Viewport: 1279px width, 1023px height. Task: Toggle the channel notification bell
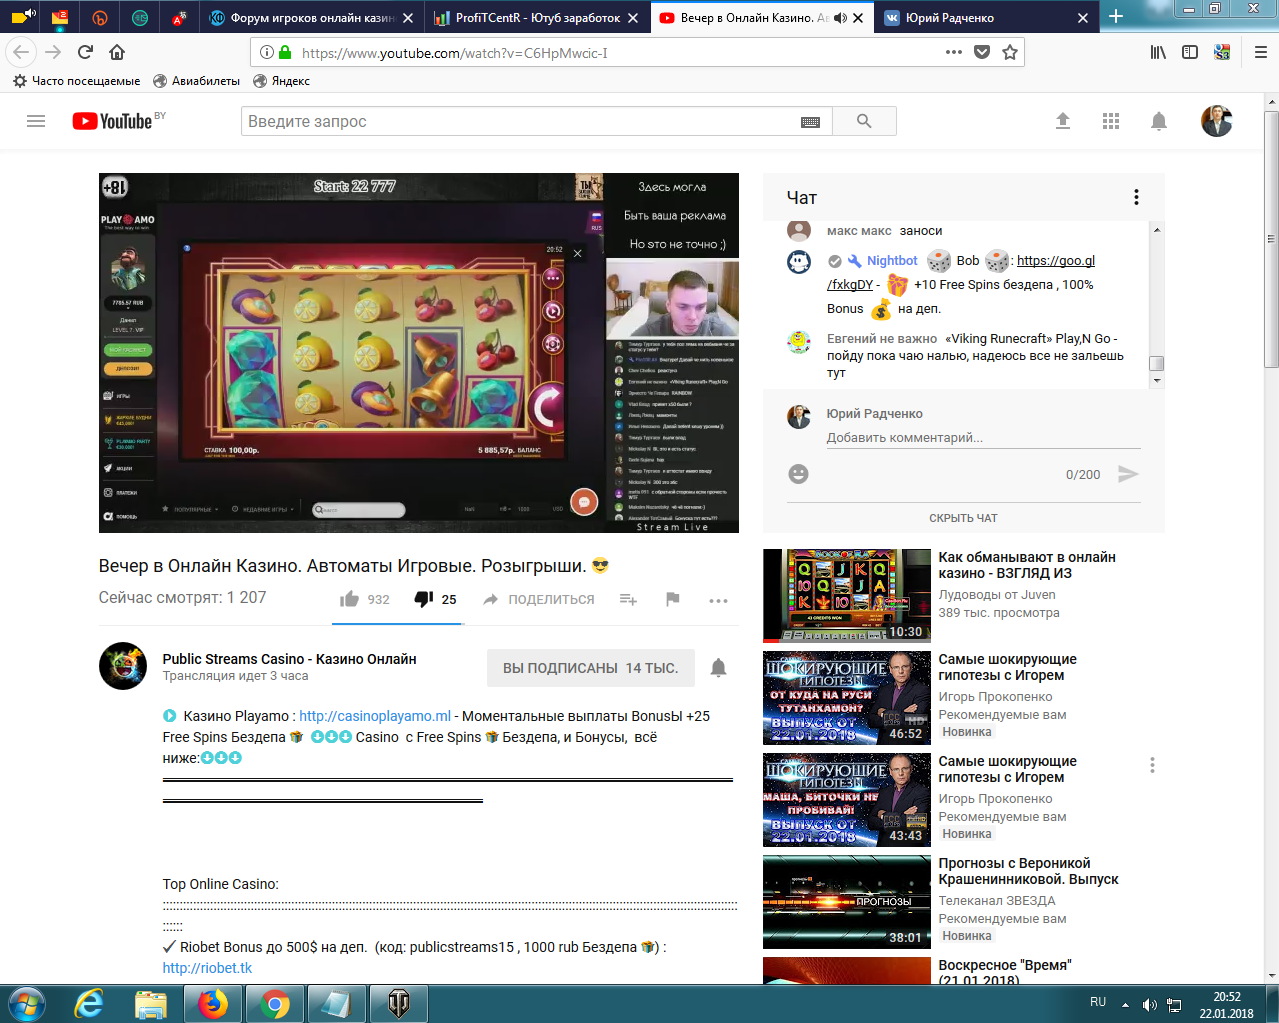[718, 668]
